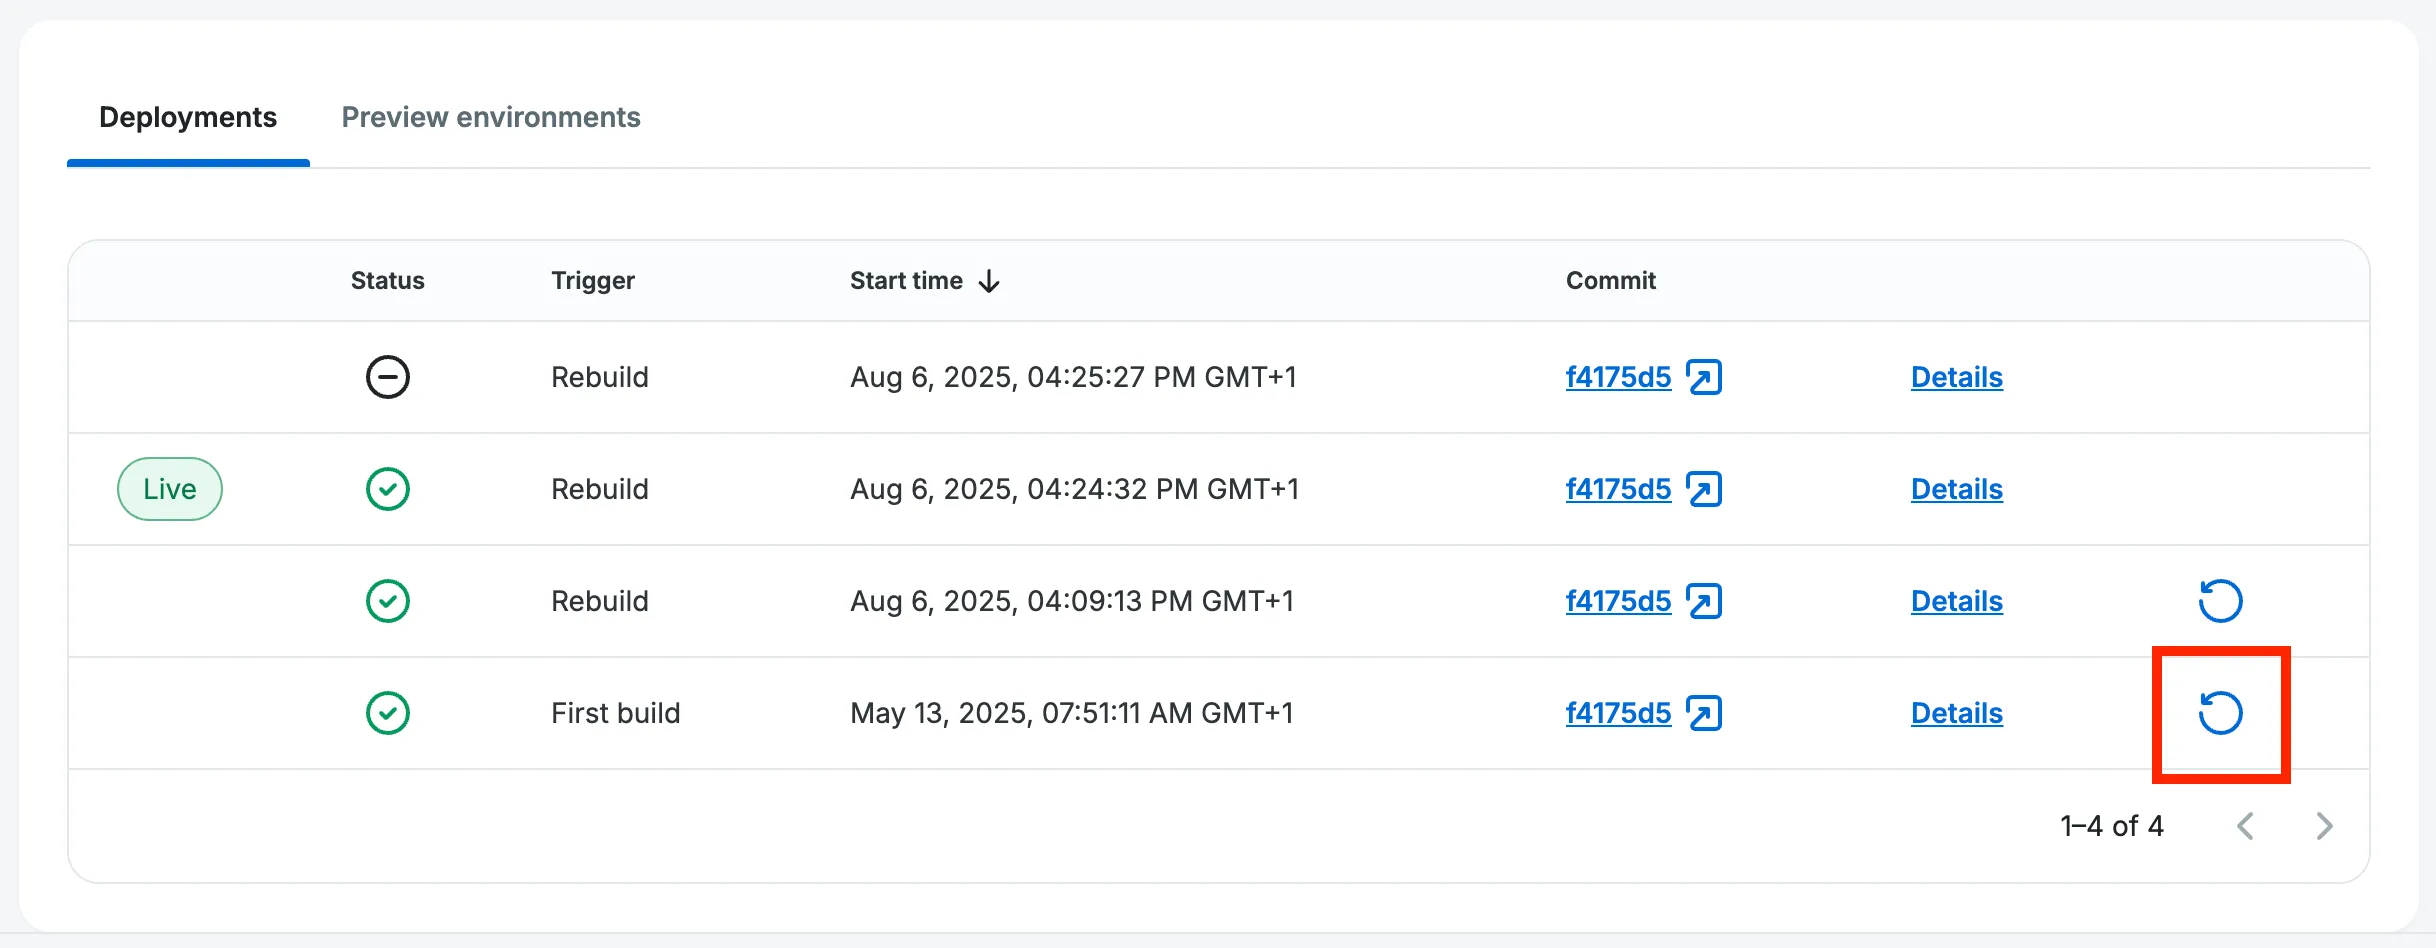This screenshot has height=948, width=2436.
Task: Select the Deployments tab
Action: click(x=188, y=117)
